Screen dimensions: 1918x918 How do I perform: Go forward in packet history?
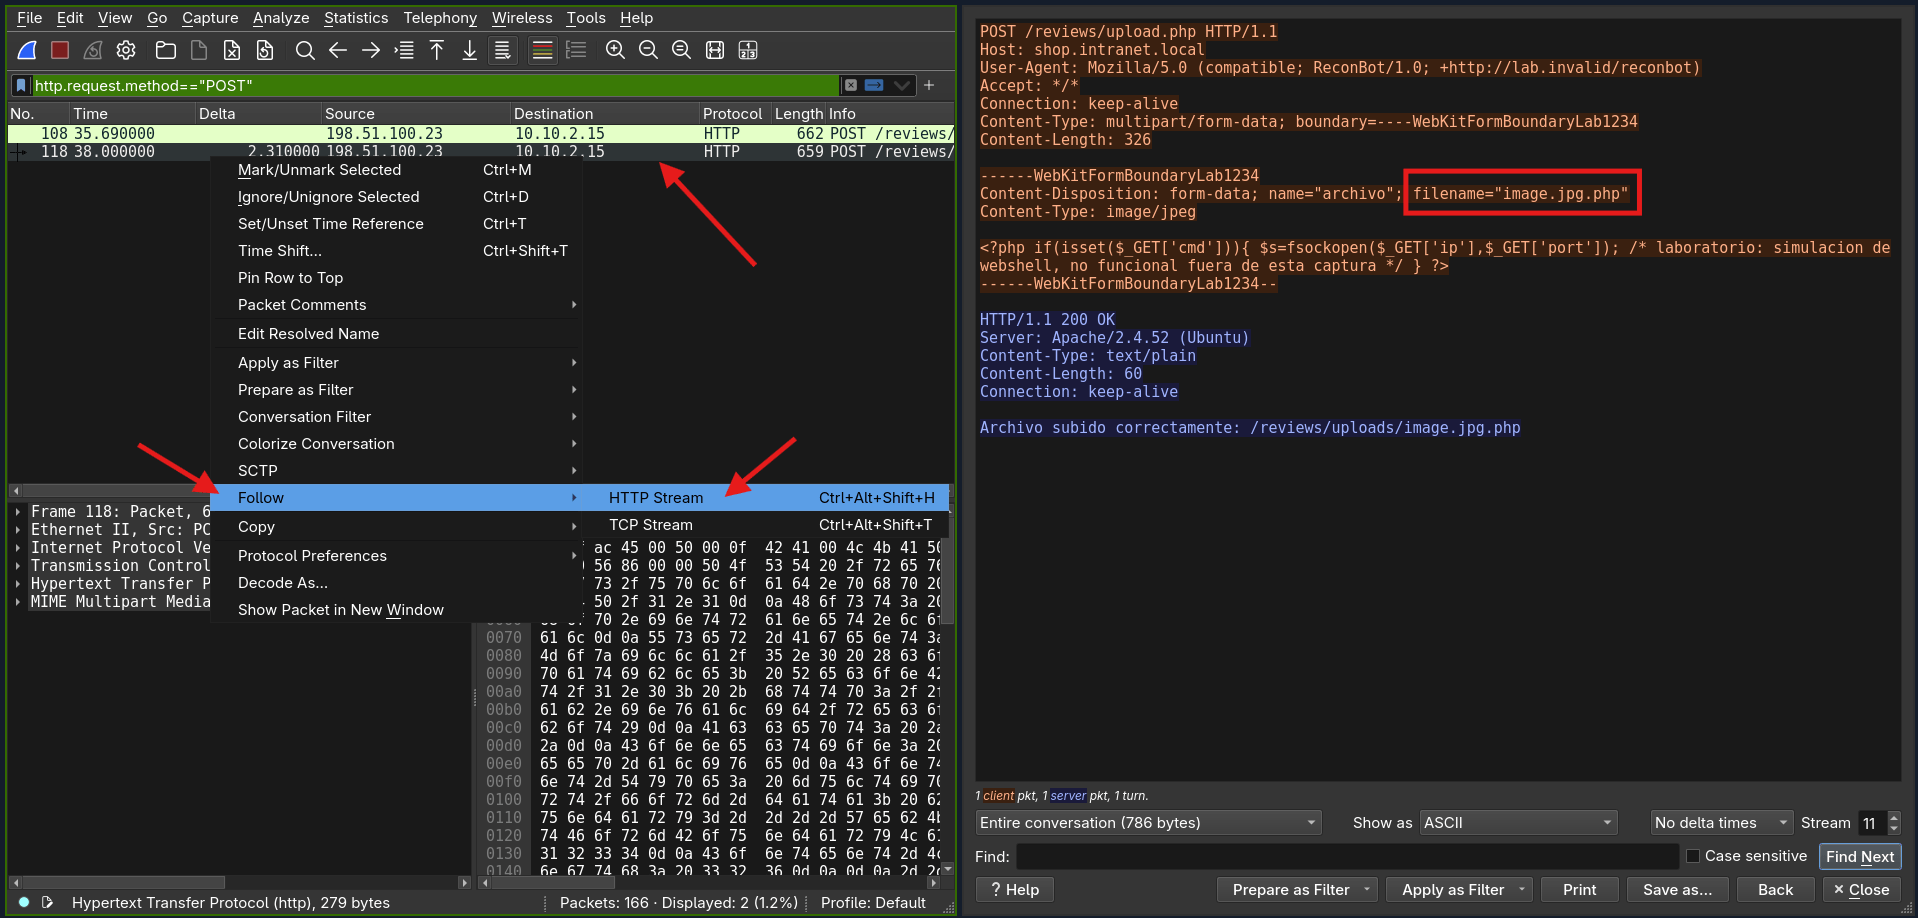click(x=371, y=50)
